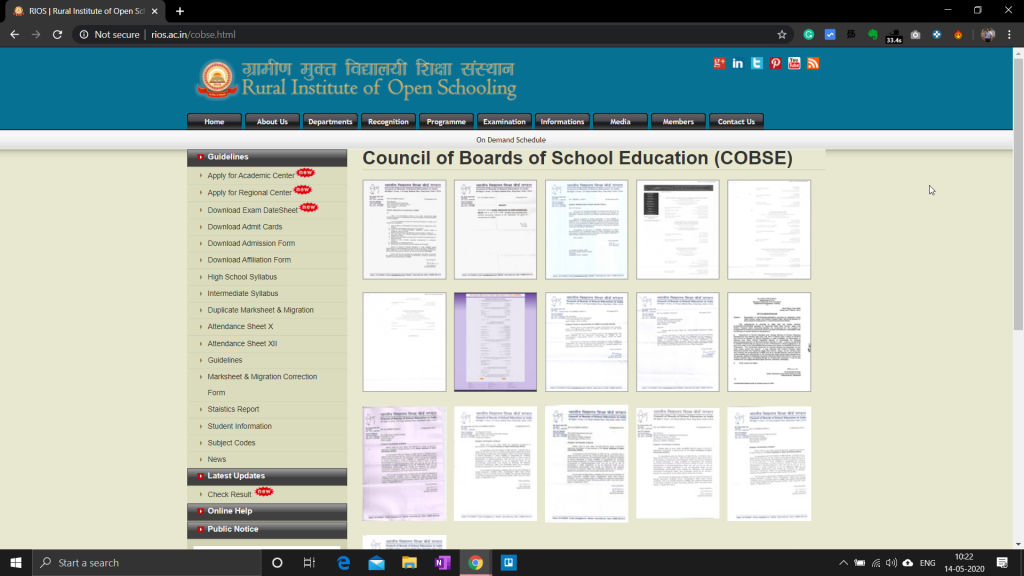Image resolution: width=1024 pixels, height=576 pixels.
Task: Open the Media menu
Action: point(620,121)
